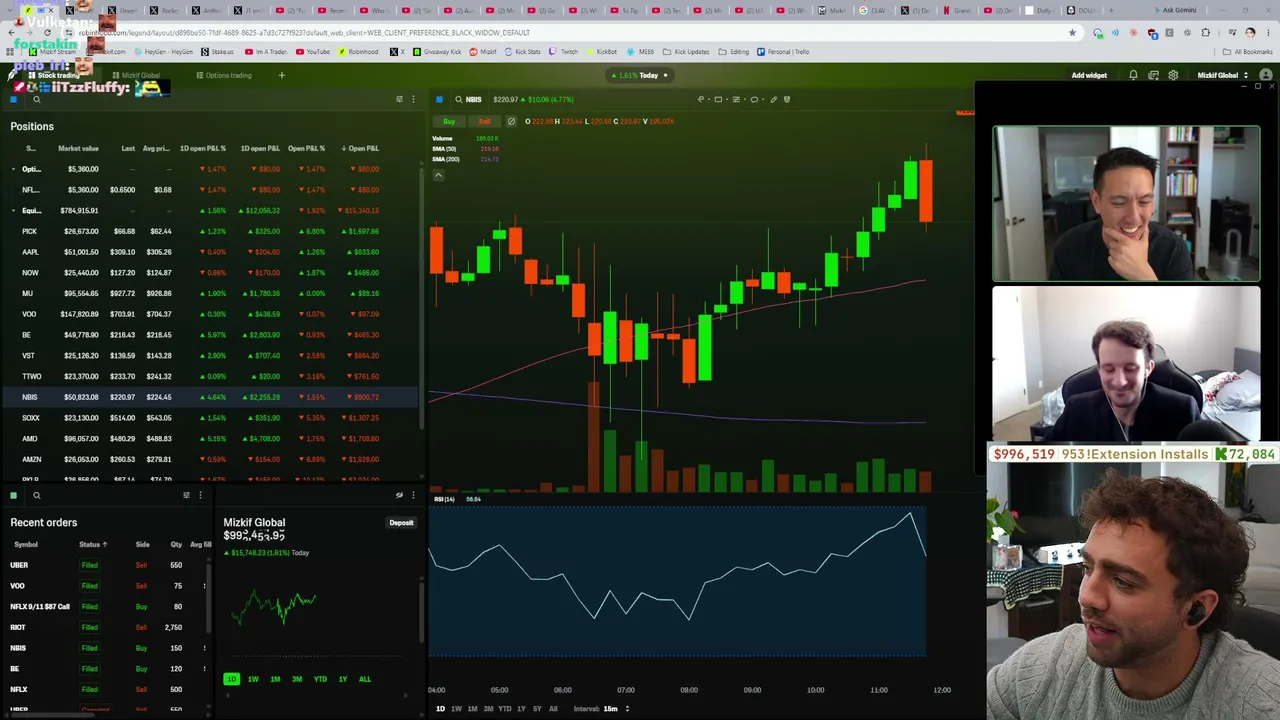Open the All Bookmarks folder
1280x720 pixels.
click(1247, 52)
